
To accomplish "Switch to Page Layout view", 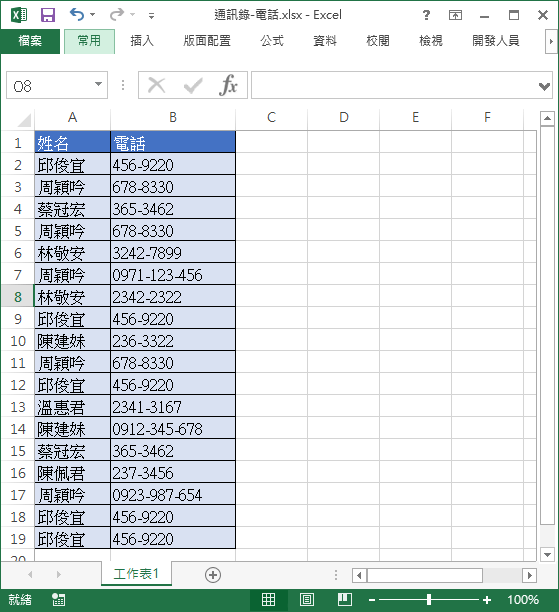I will (x=306, y=600).
